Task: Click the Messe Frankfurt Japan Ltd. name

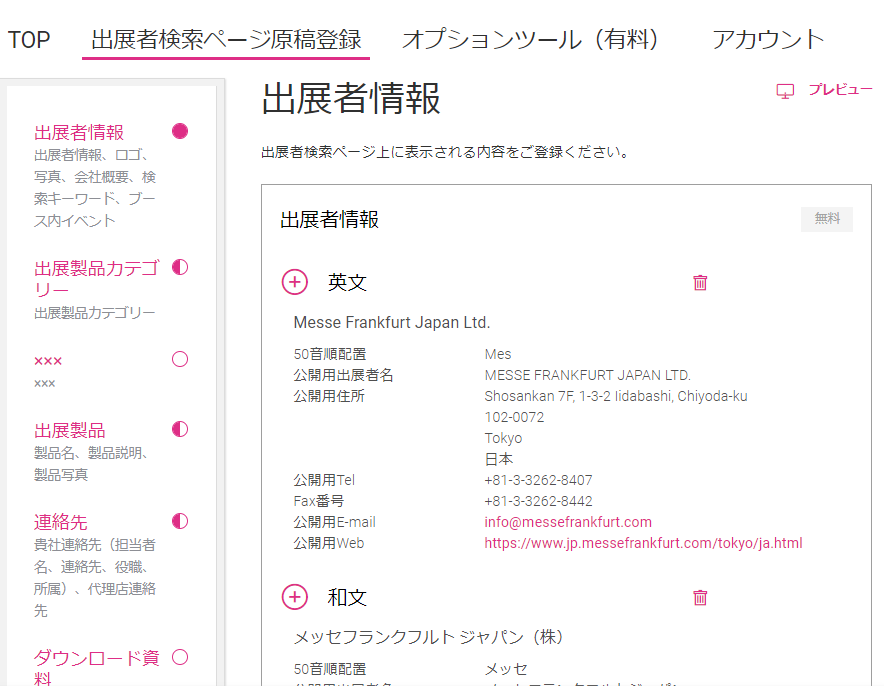Action: 392,322
